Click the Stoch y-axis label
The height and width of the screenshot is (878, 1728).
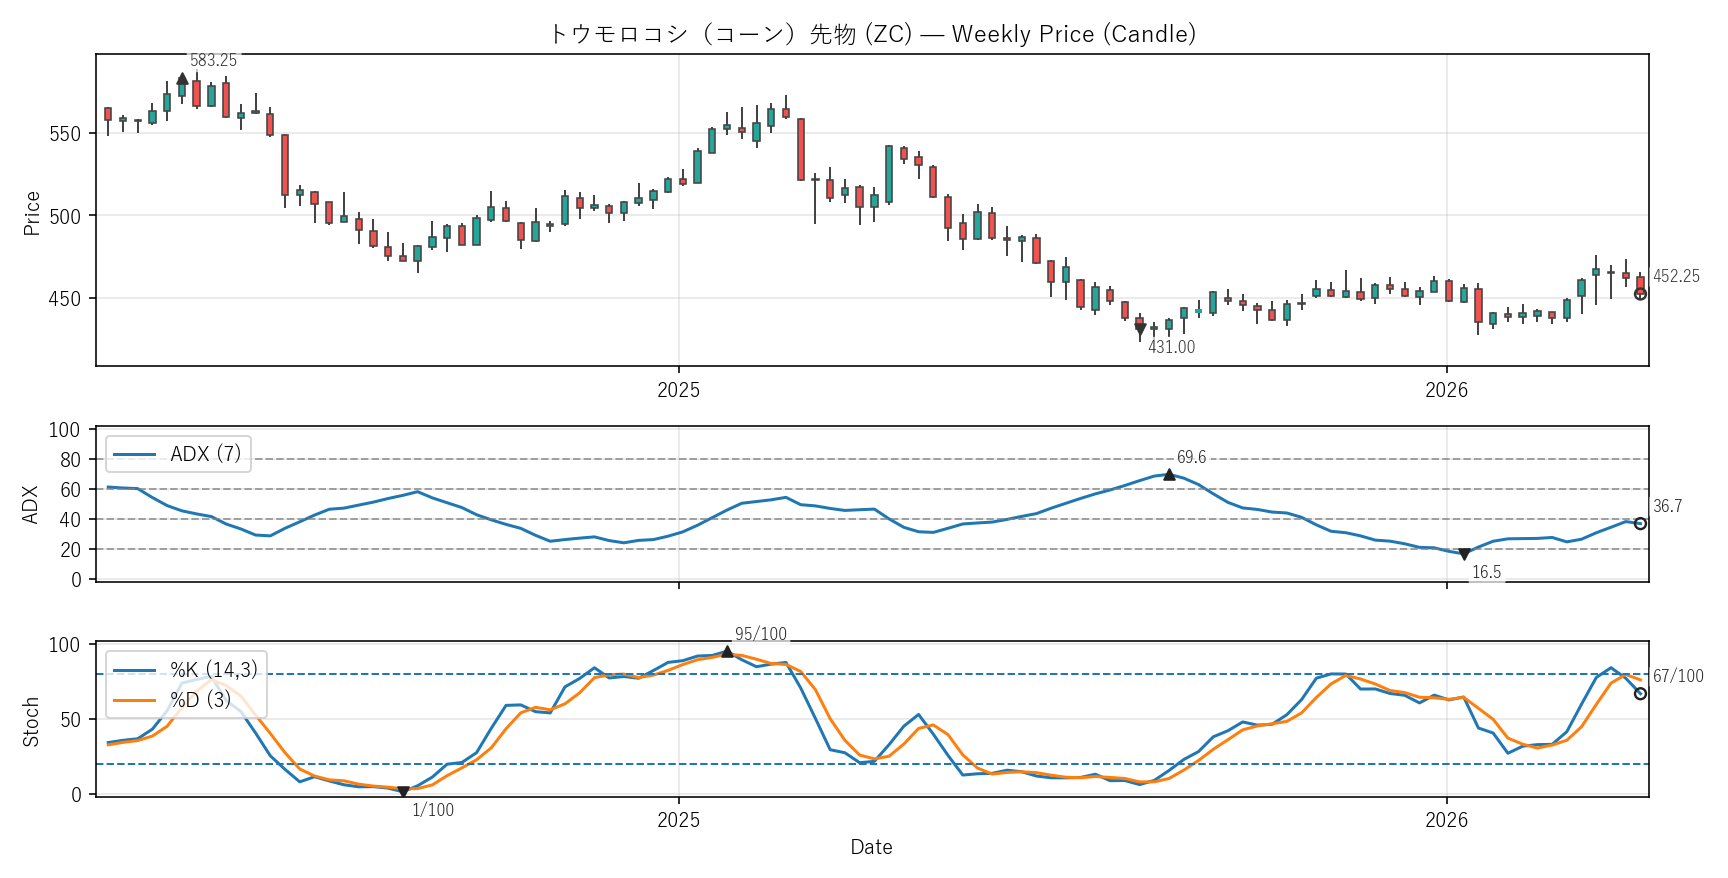tap(32, 721)
